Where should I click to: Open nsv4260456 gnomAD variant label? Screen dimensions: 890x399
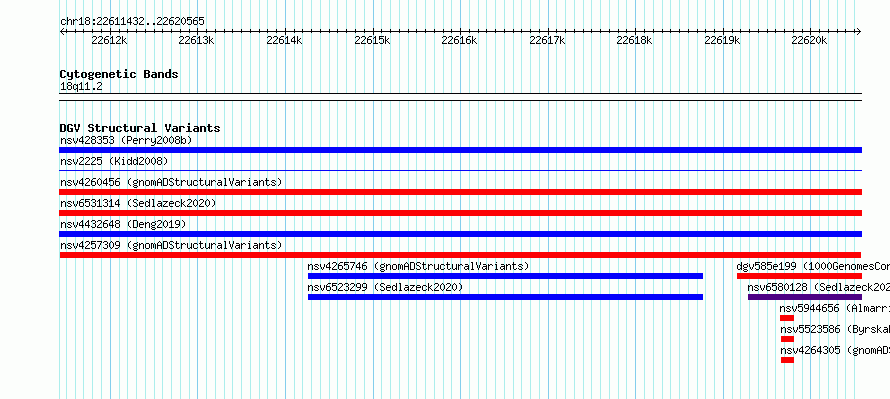coord(171,182)
